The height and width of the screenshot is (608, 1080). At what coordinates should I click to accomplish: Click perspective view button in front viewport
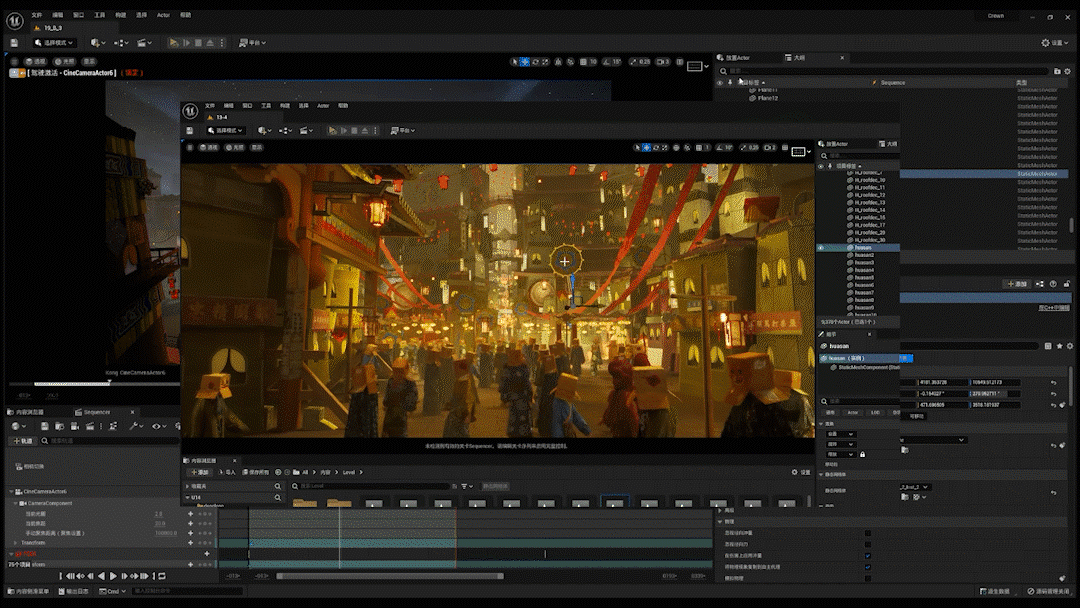[x=209, y=147]
